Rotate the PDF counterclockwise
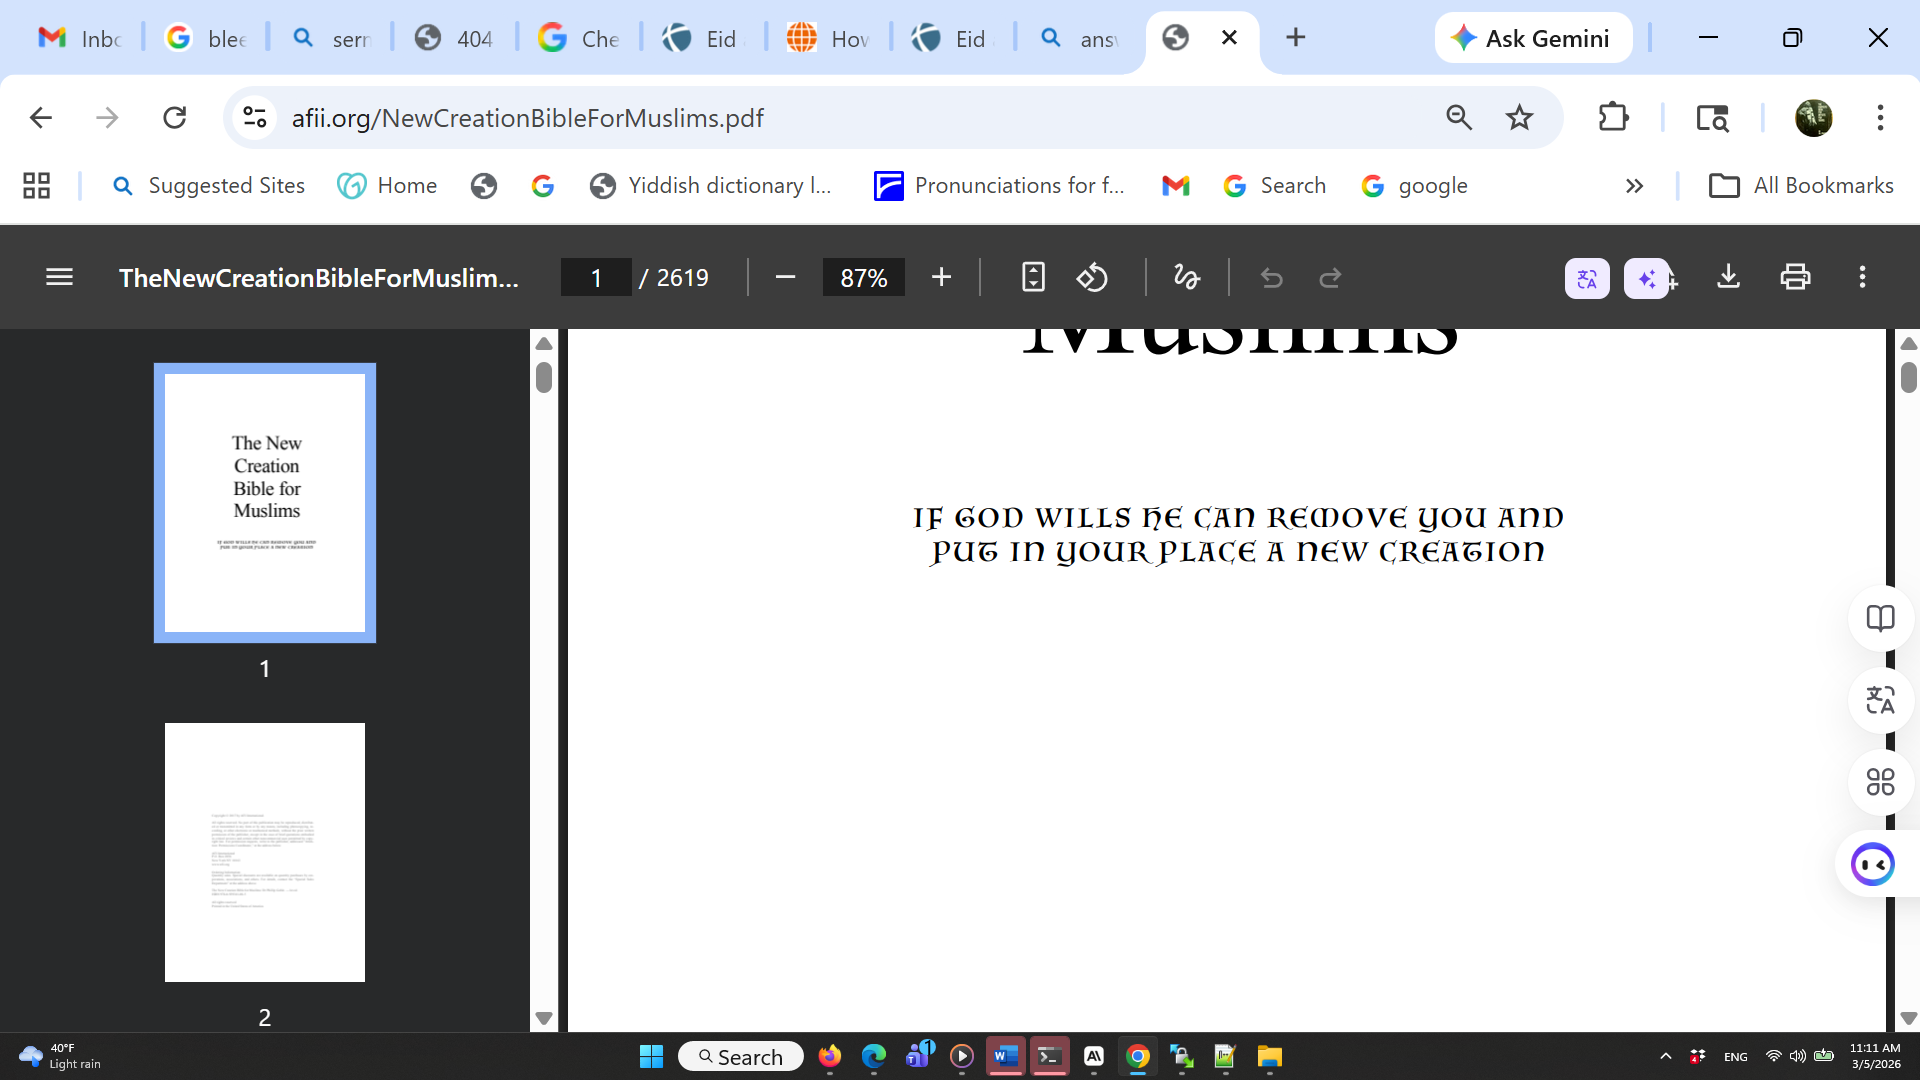 pos(1092,277)
